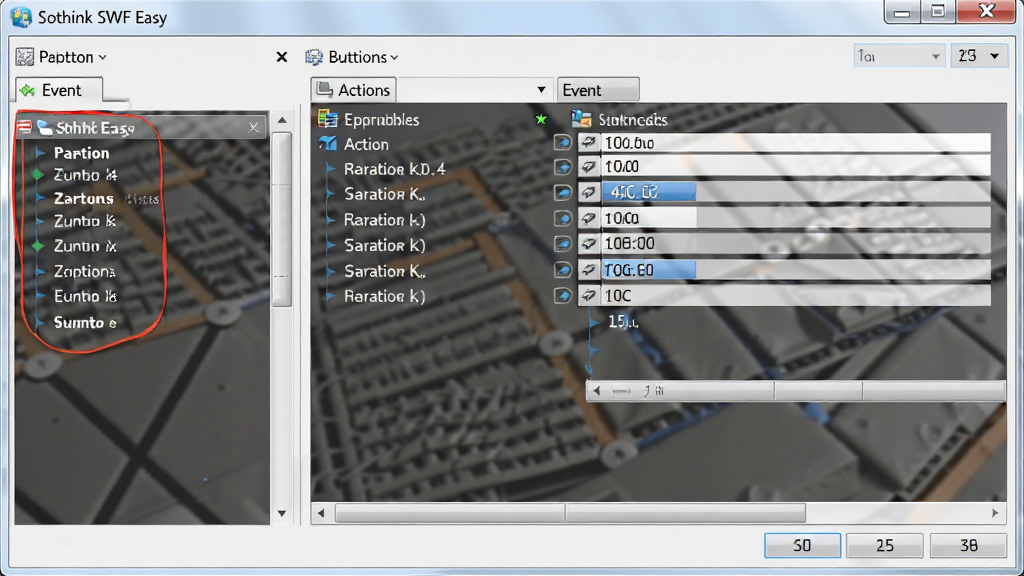
Task: Click the Sothink SWF Easy title bar icon
Action: coord(21,17)
